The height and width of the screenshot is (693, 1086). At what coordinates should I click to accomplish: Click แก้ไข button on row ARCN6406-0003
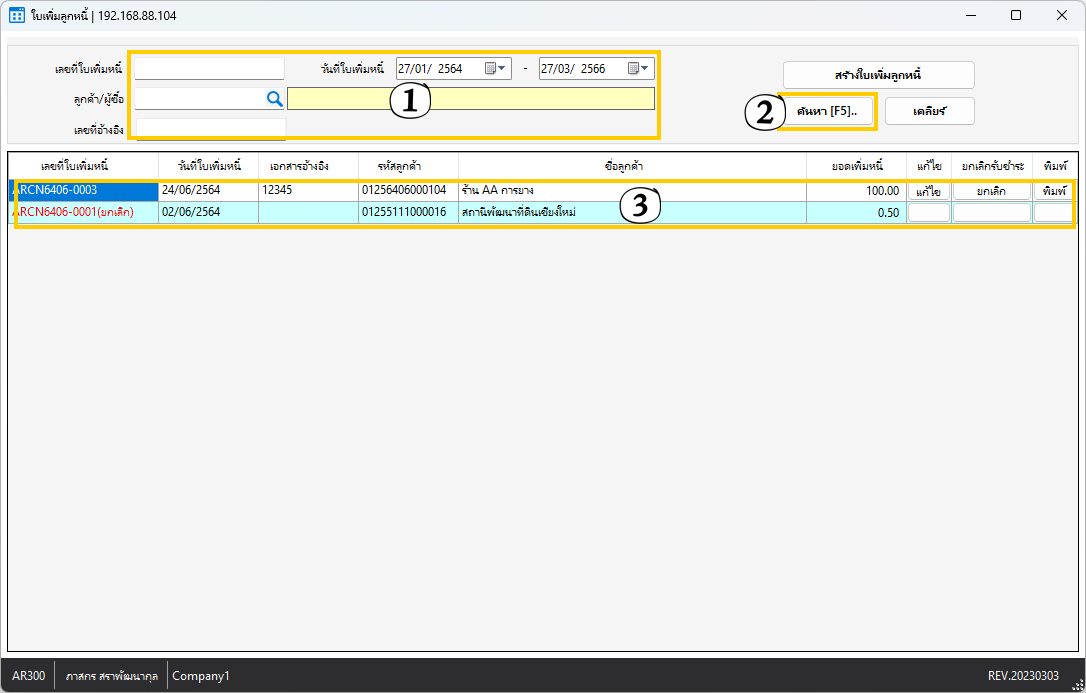click(928, 191)
